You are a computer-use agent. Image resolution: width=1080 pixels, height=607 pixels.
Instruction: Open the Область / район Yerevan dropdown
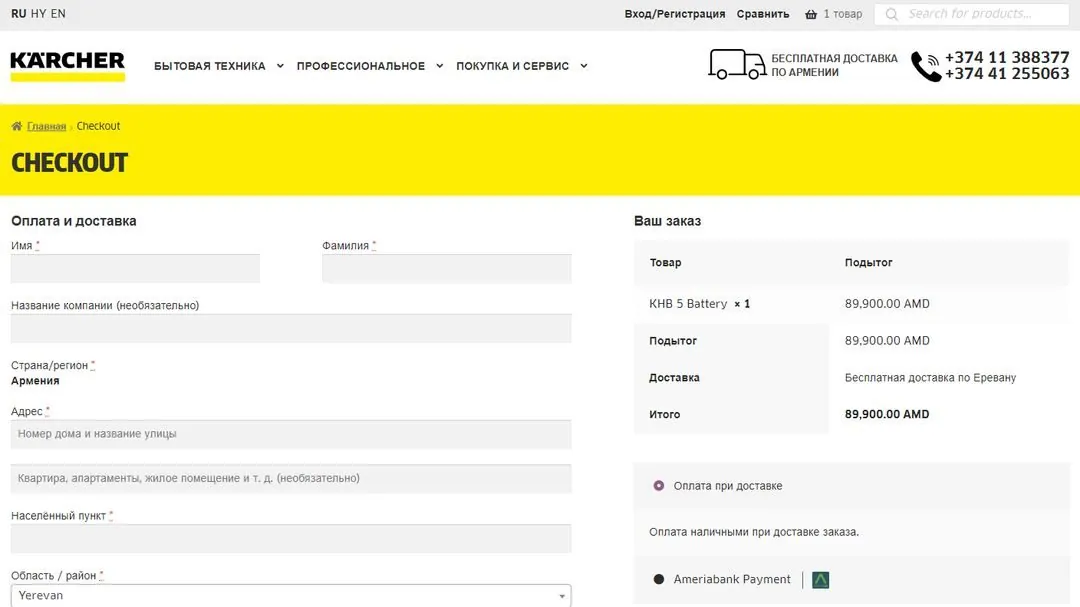291,595
